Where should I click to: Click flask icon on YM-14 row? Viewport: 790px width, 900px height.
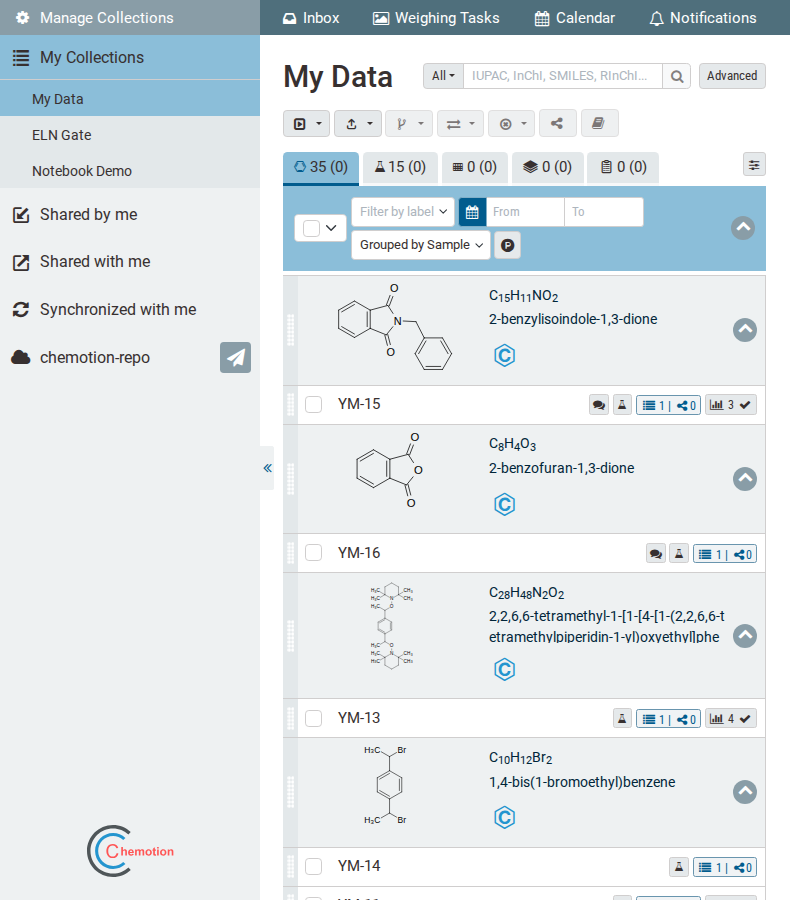(679, 867)
